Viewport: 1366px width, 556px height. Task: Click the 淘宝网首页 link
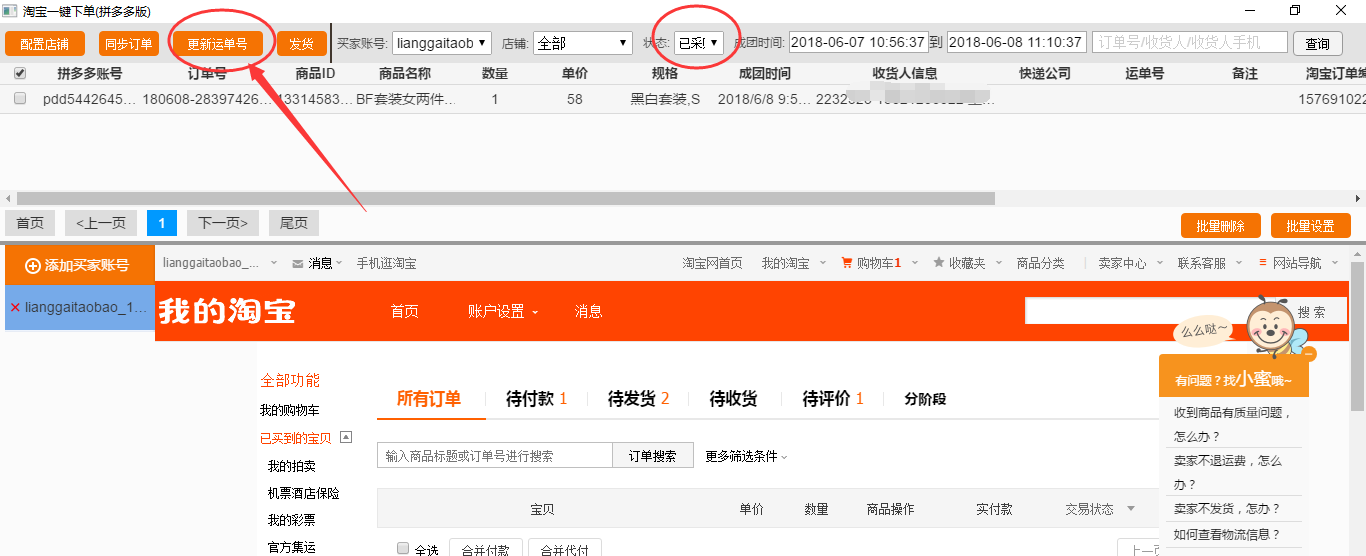[712, 263]
